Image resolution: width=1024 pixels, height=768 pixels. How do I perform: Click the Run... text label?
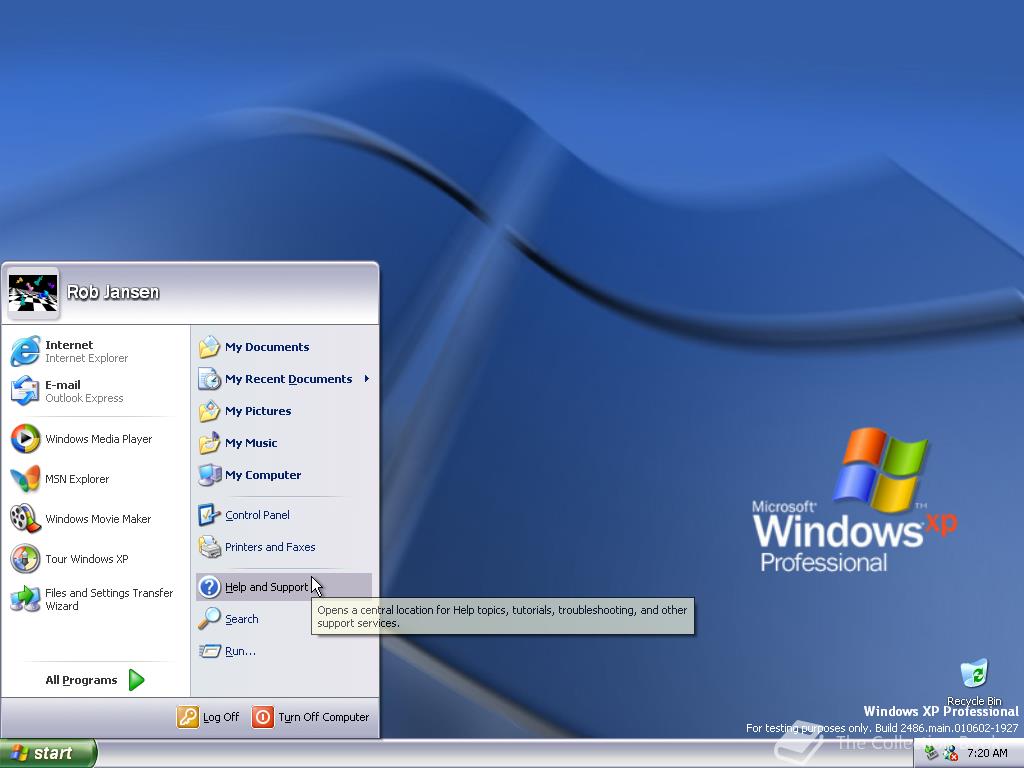point(240,651)
